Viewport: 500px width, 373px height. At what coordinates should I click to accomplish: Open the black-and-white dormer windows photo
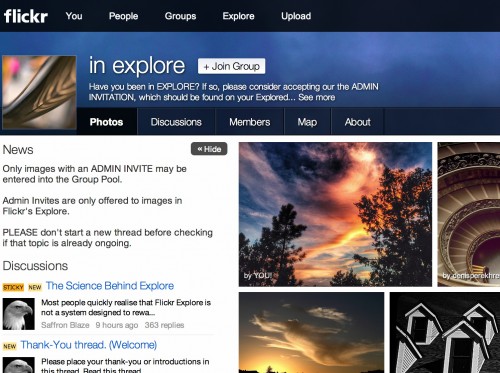[445, 333]
